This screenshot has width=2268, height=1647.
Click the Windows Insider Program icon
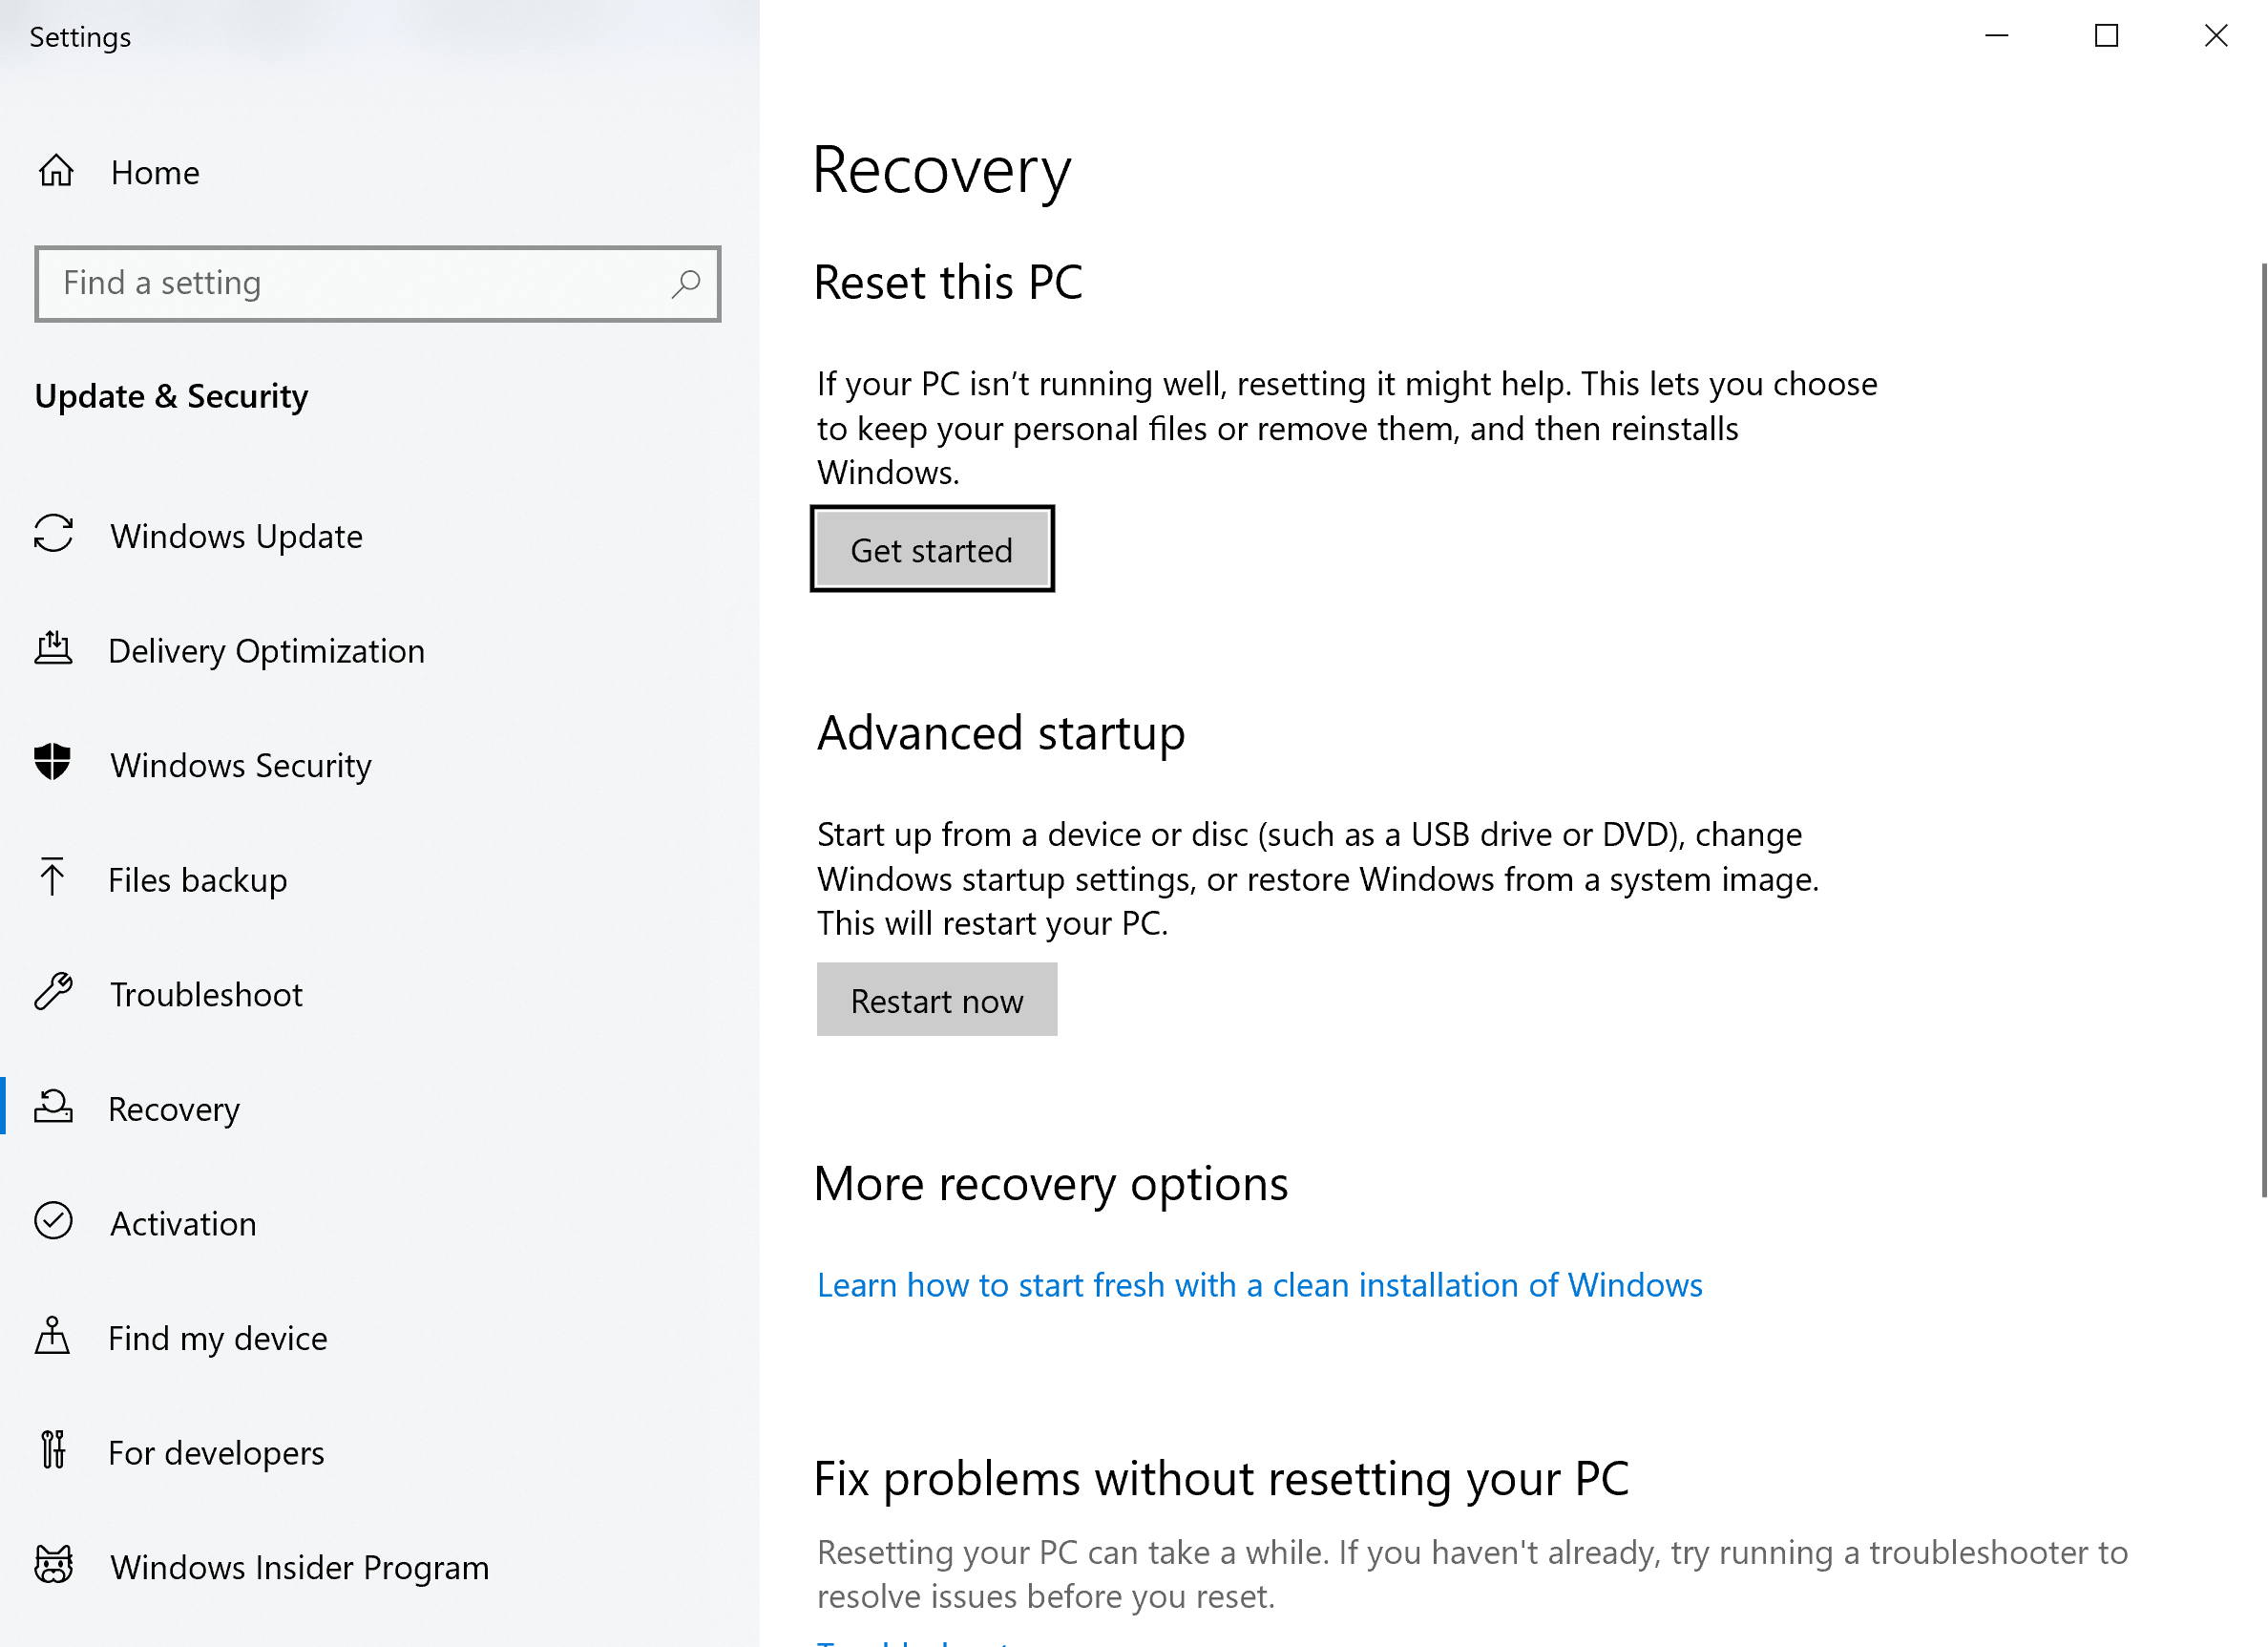pyautogui.click(x=53, y=1566)
